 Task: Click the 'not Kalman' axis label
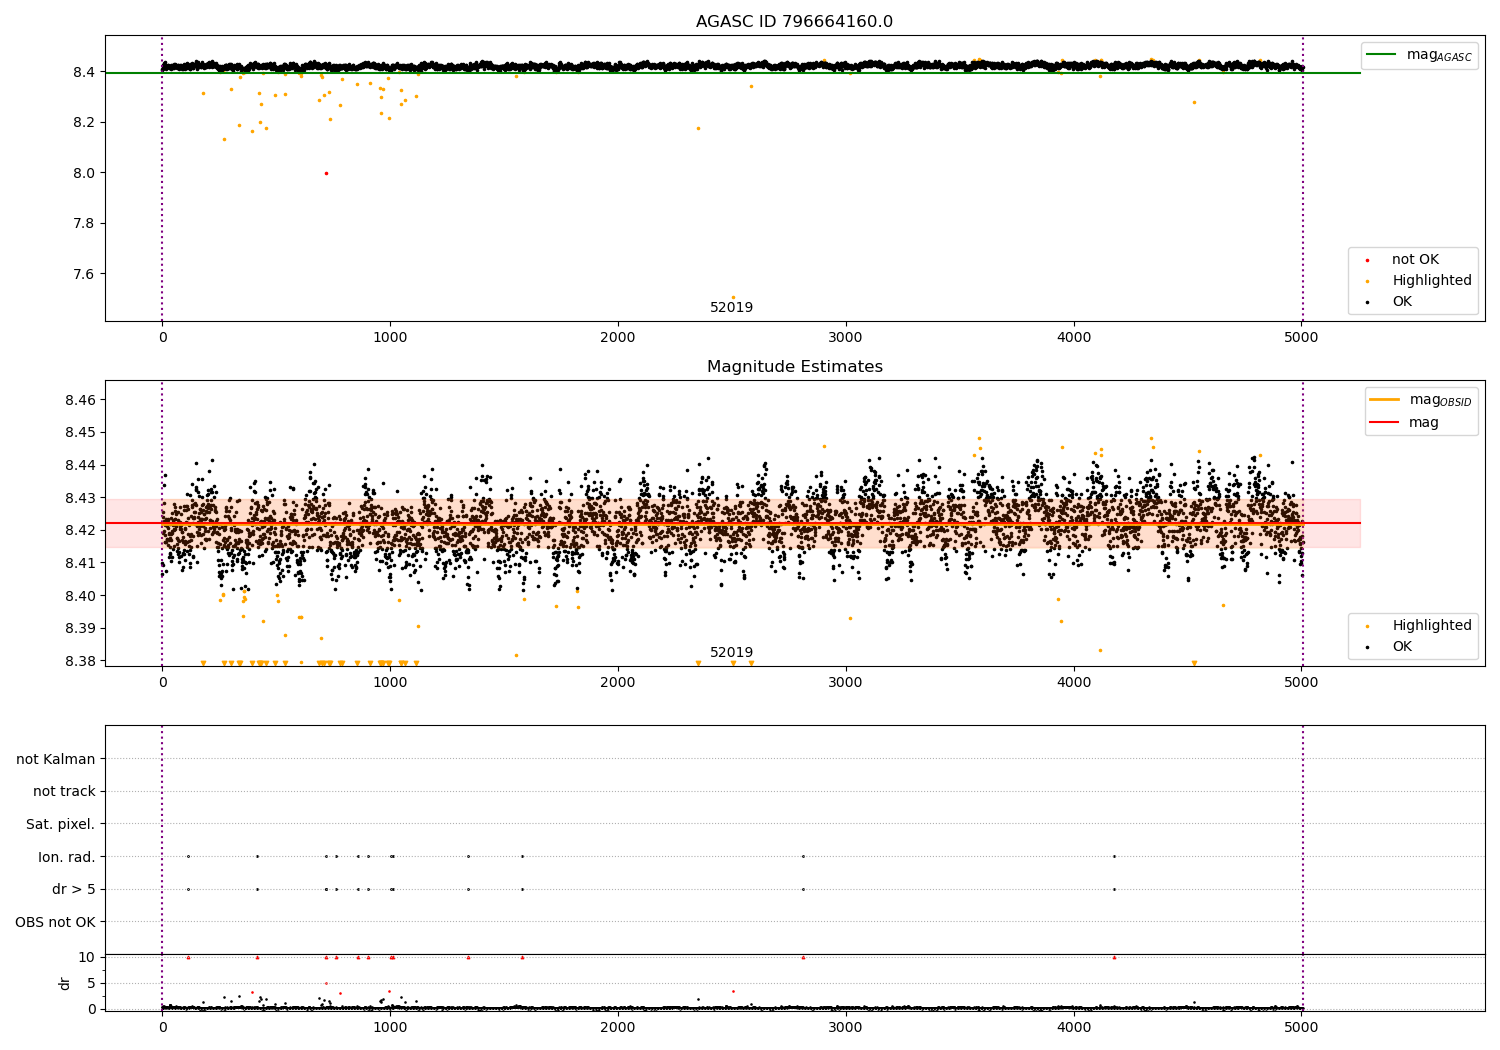(56, 759)
